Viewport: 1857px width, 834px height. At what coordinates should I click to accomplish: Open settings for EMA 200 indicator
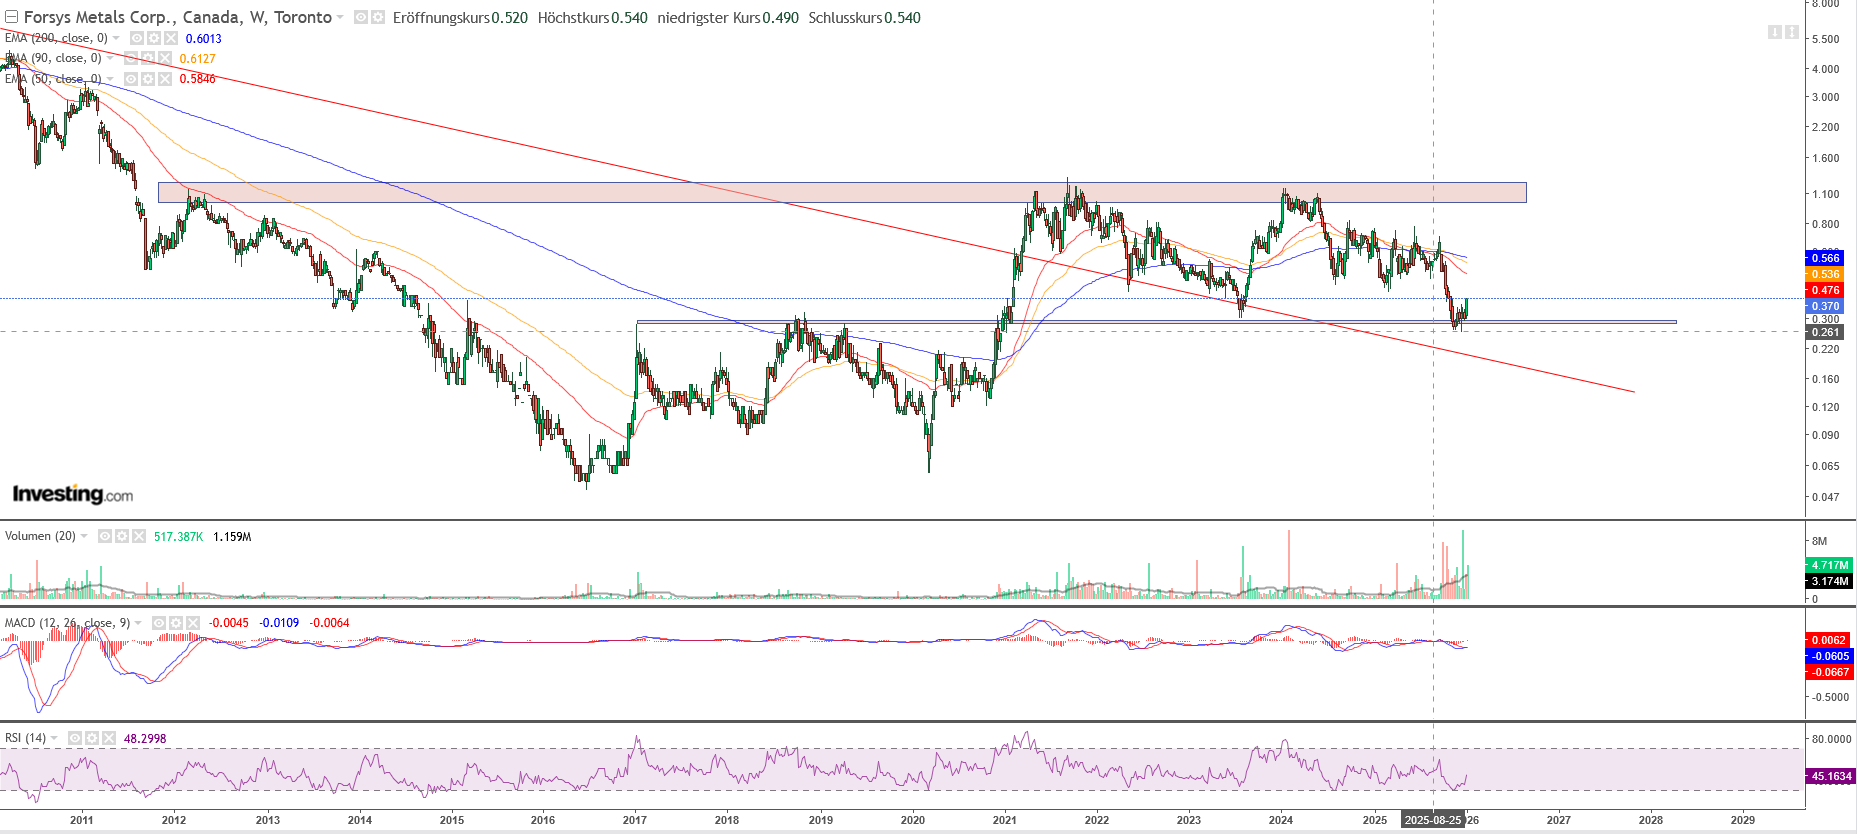(x=153, y=38)
